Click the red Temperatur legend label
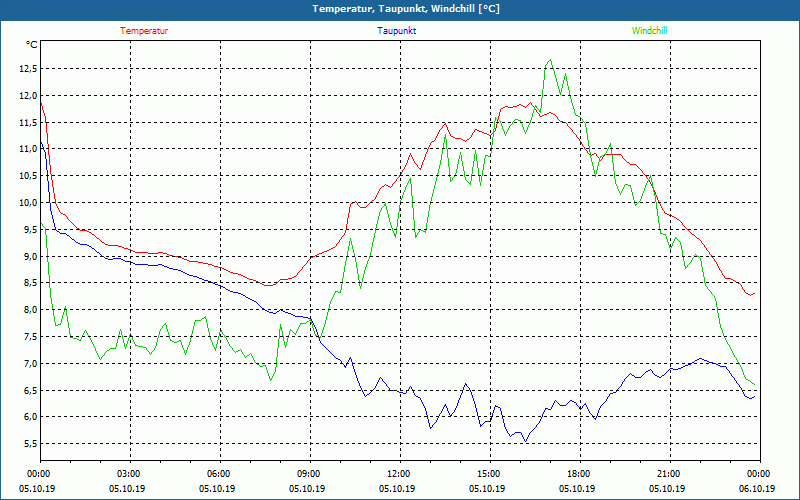The height and width of the screenshot is (500, 800). [144, 31]
